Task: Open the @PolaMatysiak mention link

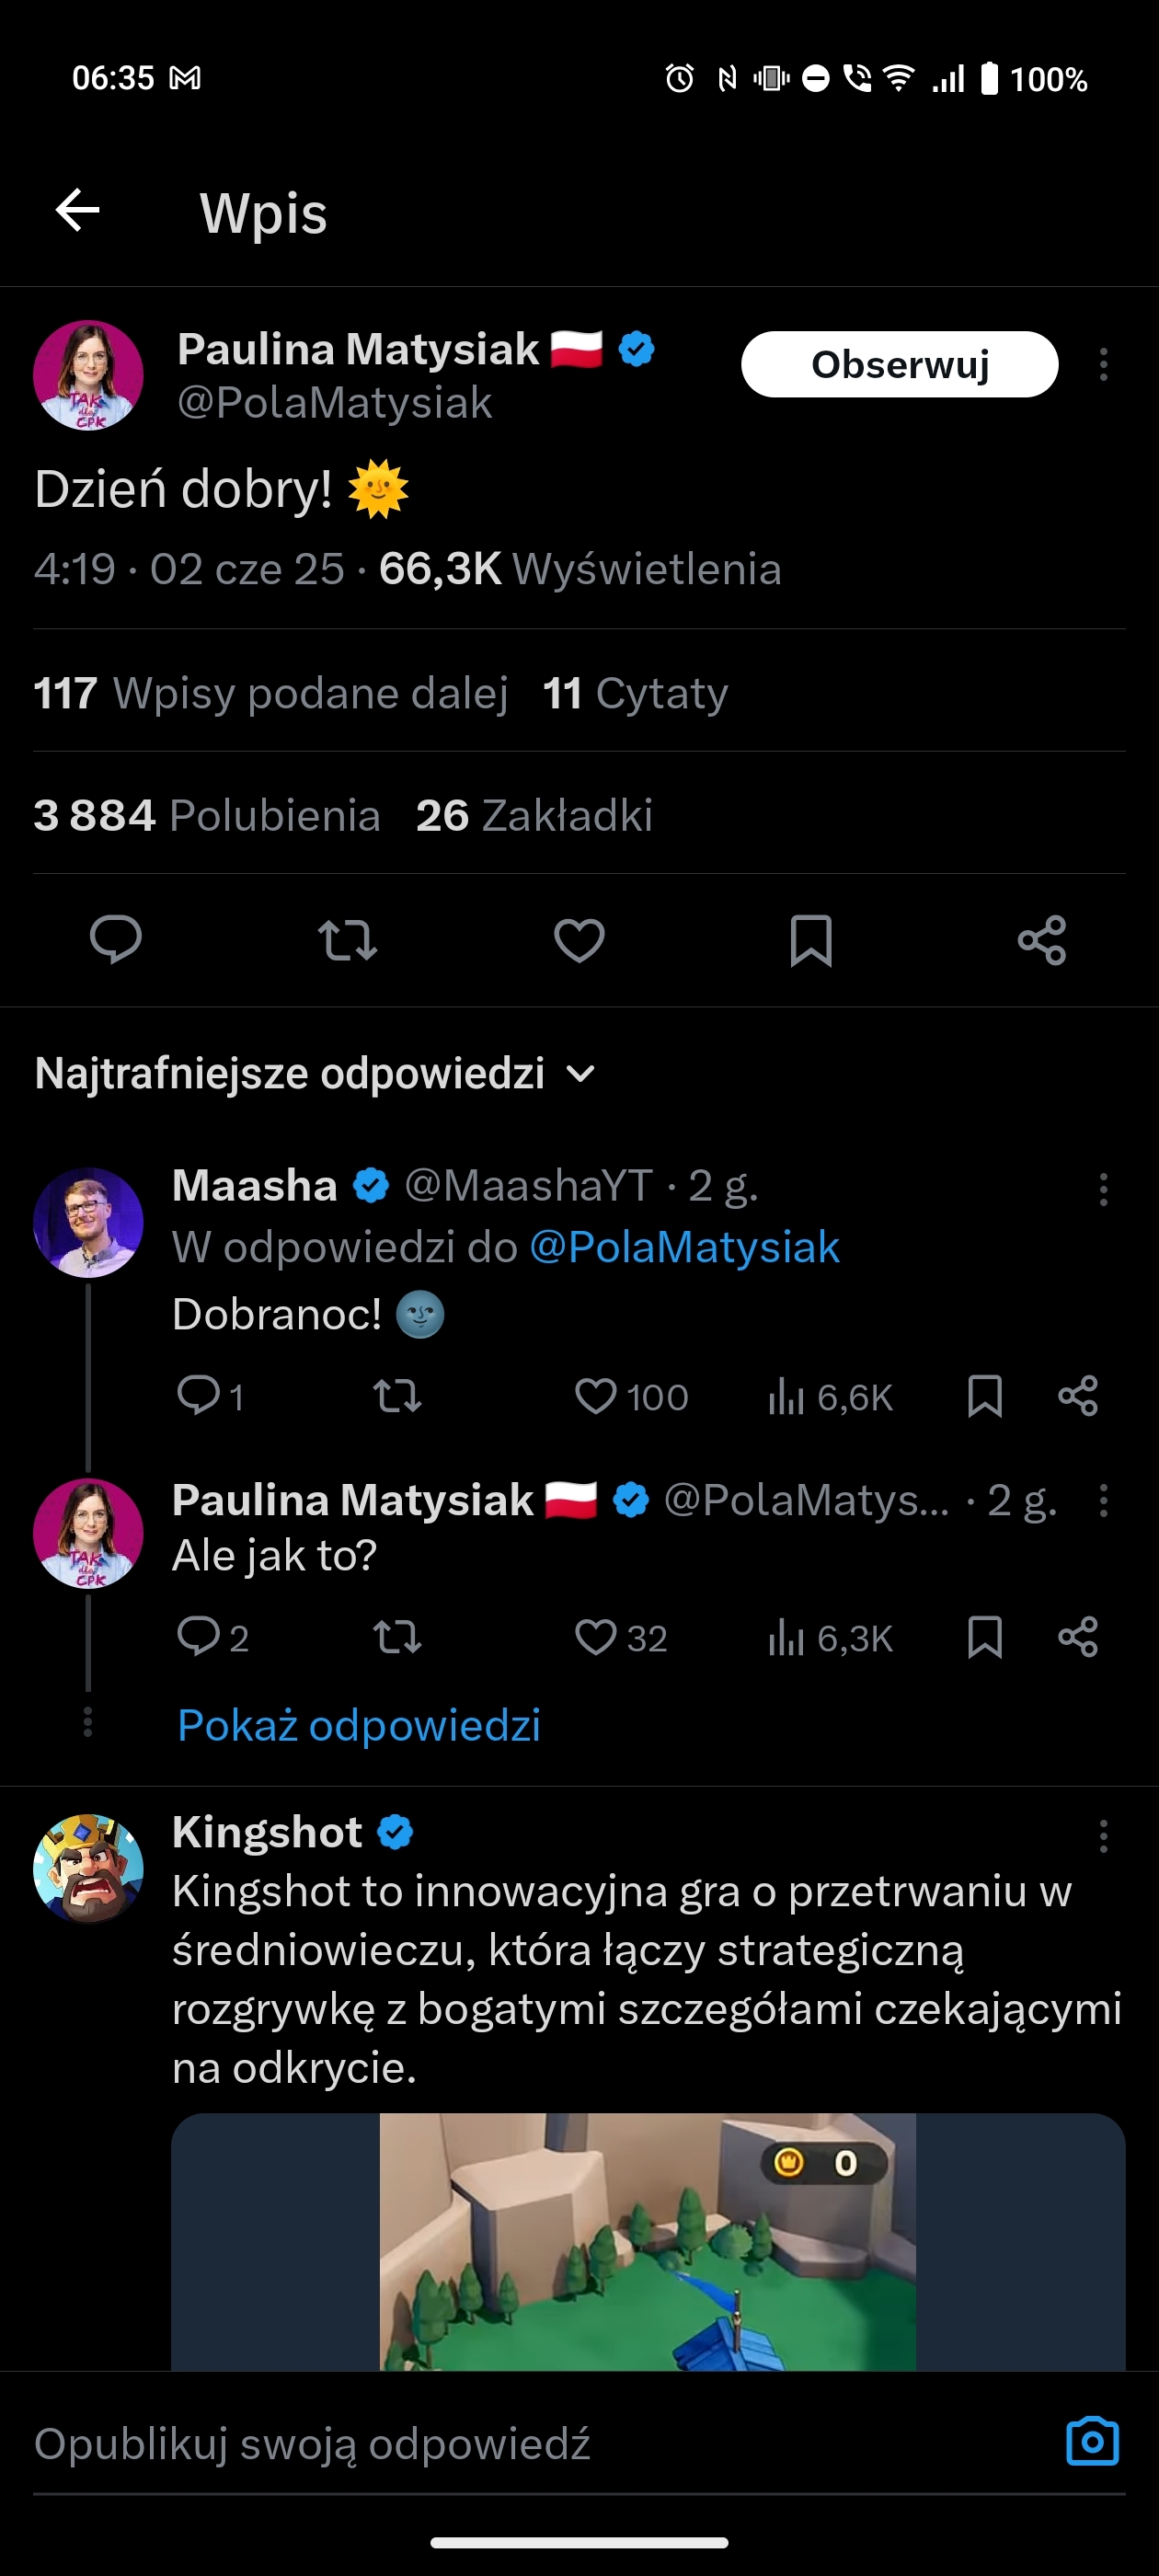Action: point(684,1247)
